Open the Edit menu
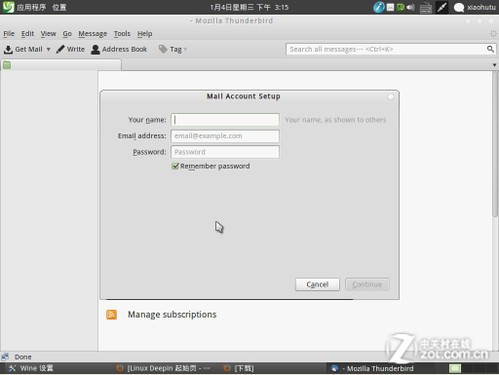 point(28,34)
